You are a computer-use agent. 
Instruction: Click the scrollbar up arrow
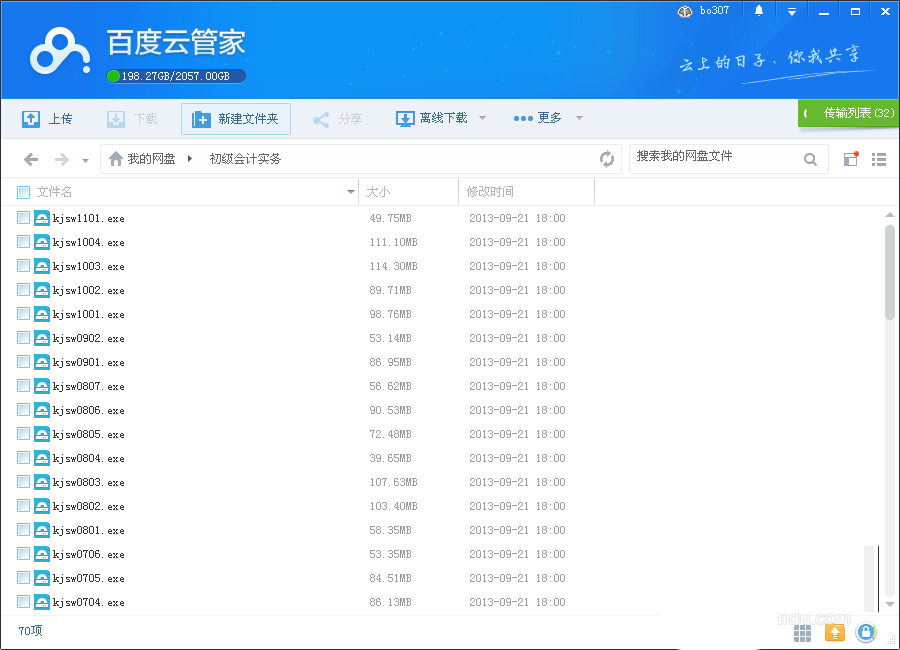890,215
